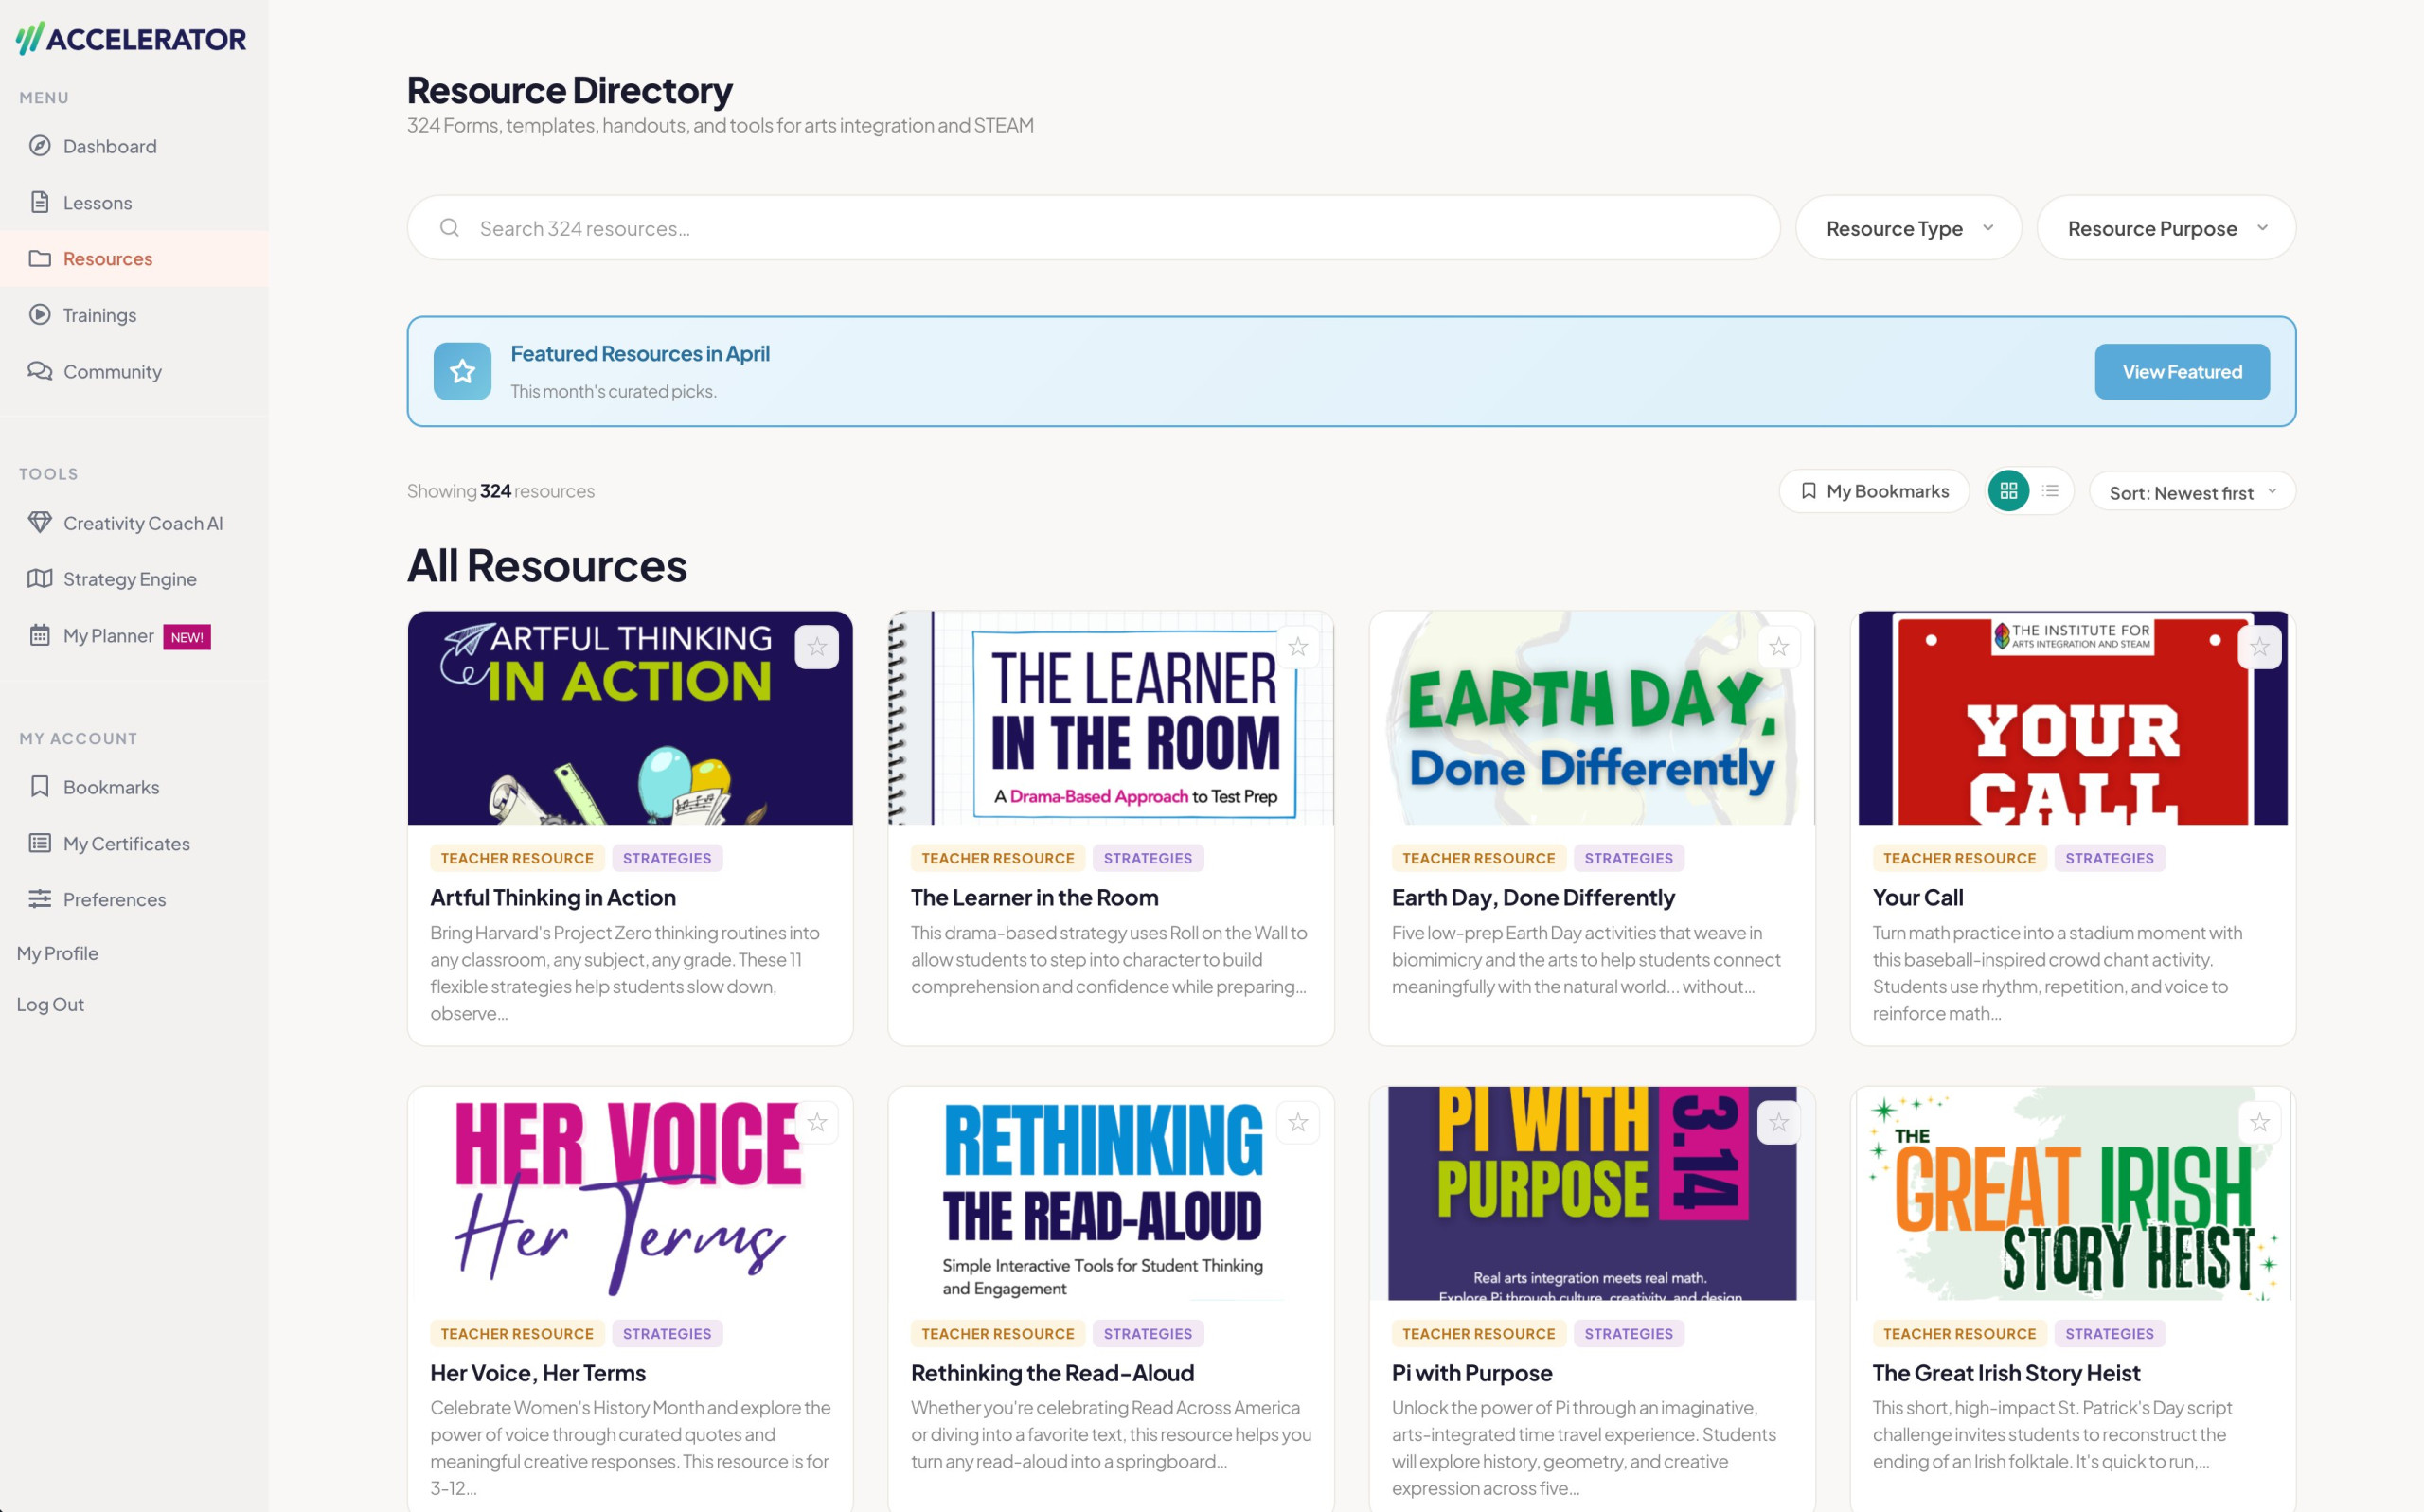
Task: Select Resources in the sidebar
Action: 134,258
